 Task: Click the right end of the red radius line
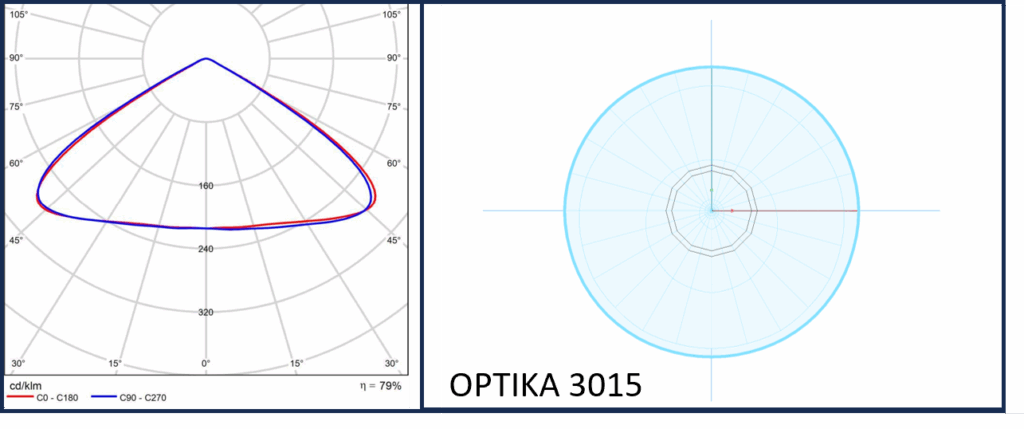tap(857, 211)
